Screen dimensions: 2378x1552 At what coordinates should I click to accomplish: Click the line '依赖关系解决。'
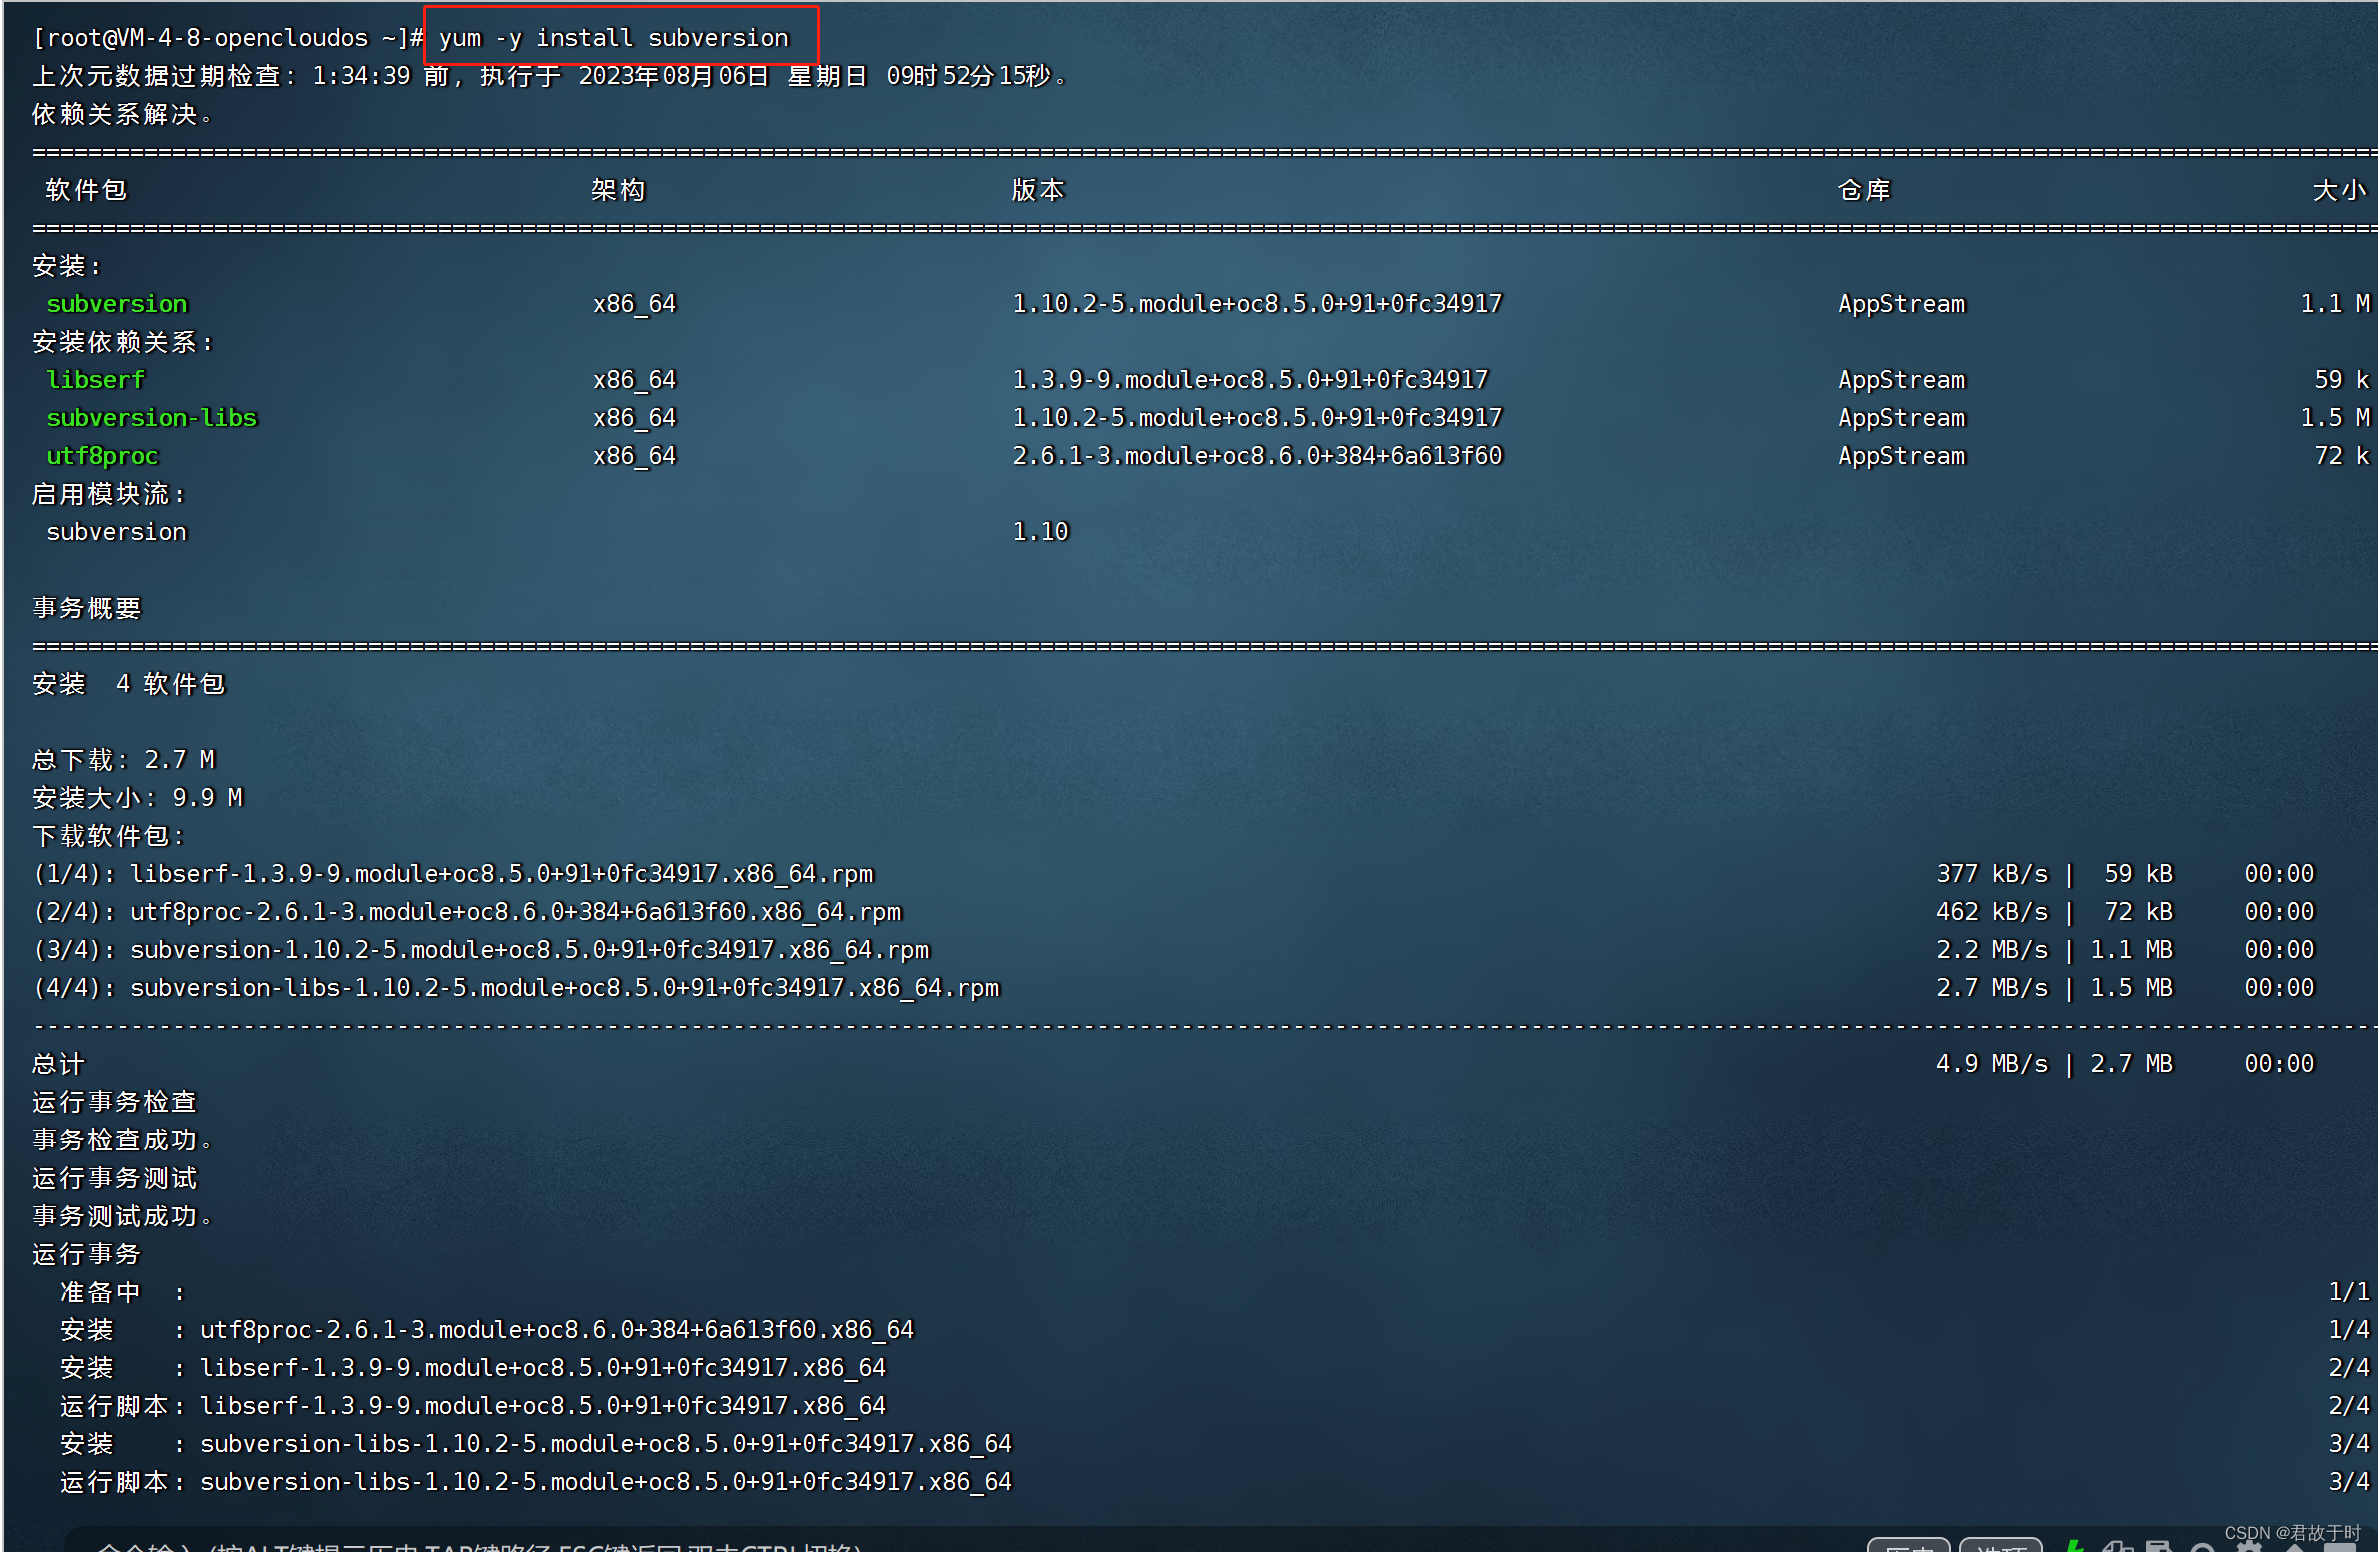point(123,114)
